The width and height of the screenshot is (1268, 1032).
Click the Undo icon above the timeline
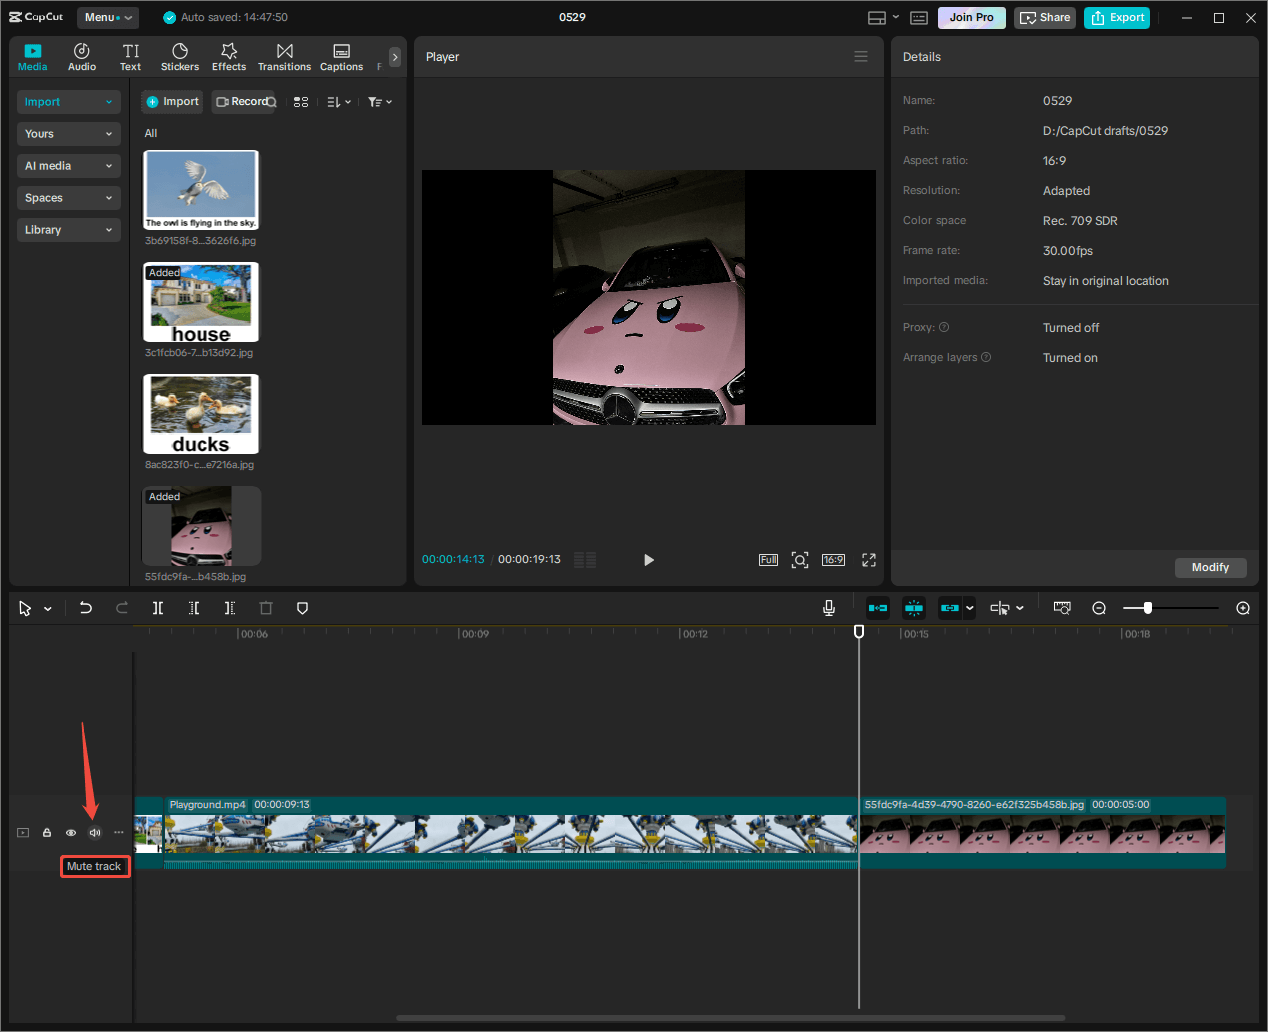click(85, 608)
